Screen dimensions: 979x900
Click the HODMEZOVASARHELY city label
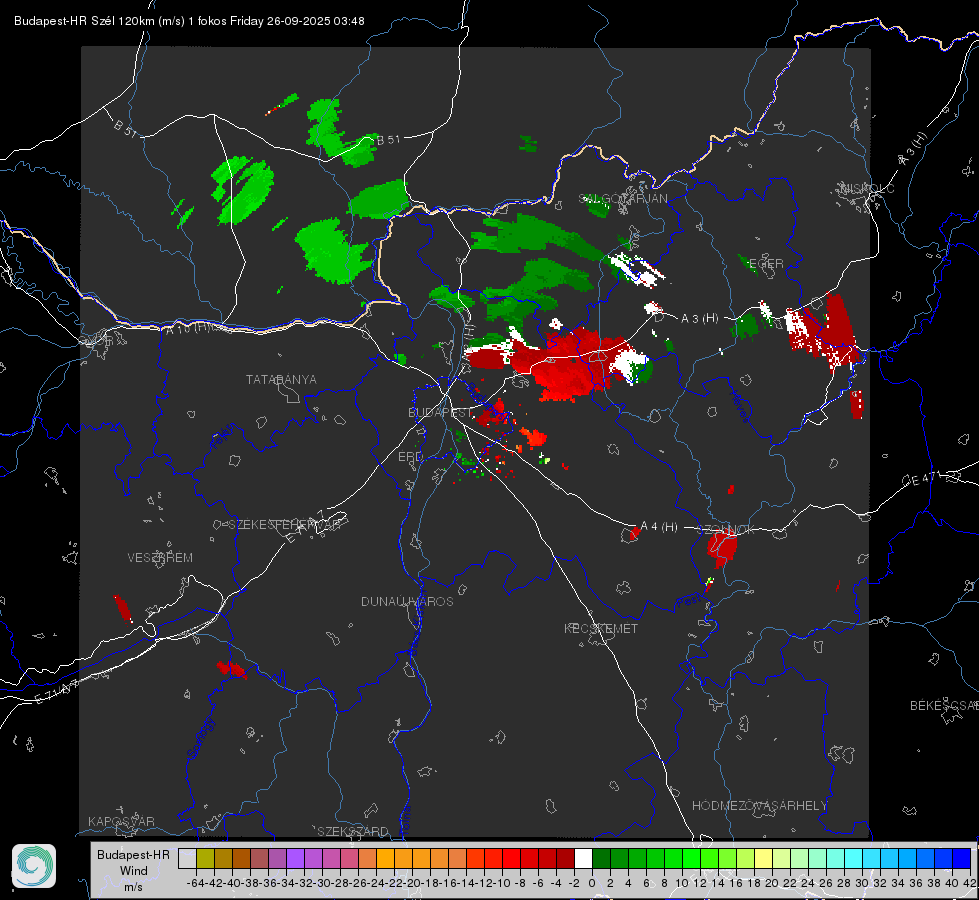[759, 806]
